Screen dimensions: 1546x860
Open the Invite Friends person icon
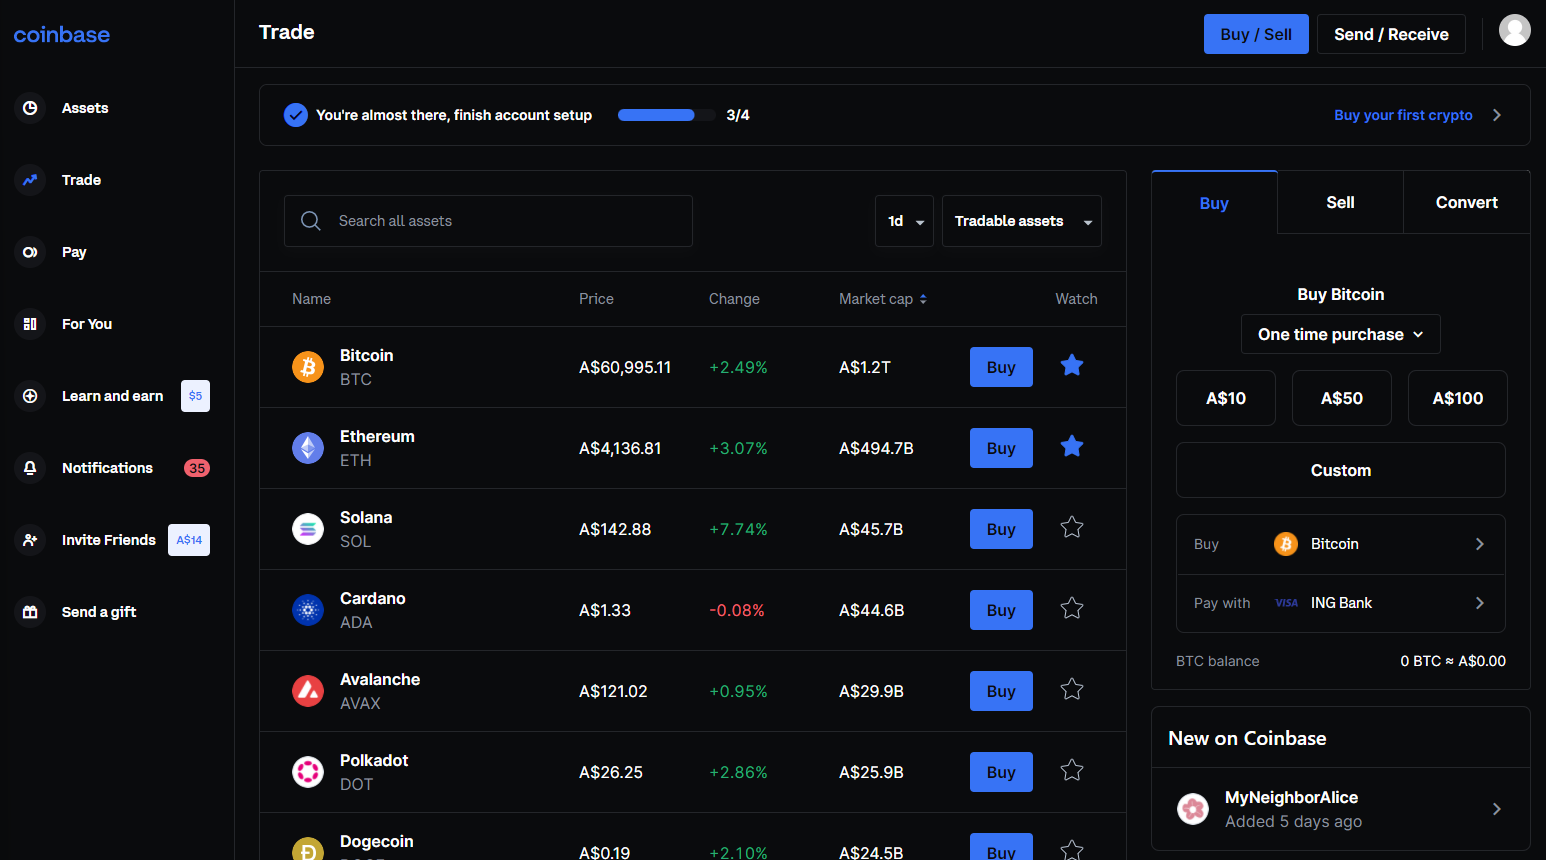click(30, 540)
